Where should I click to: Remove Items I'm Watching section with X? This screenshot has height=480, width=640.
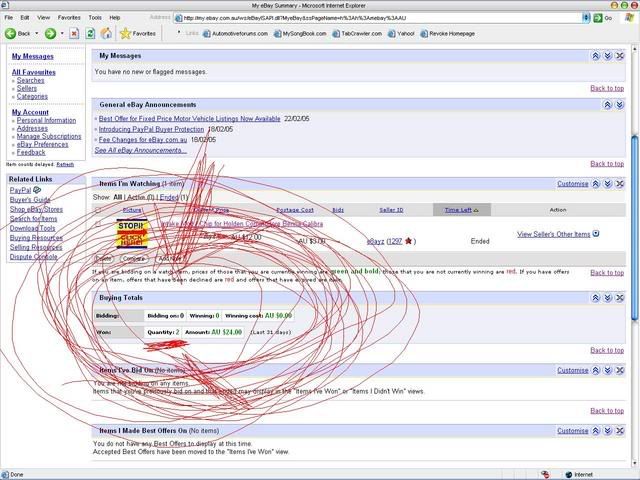coord(620,184)
